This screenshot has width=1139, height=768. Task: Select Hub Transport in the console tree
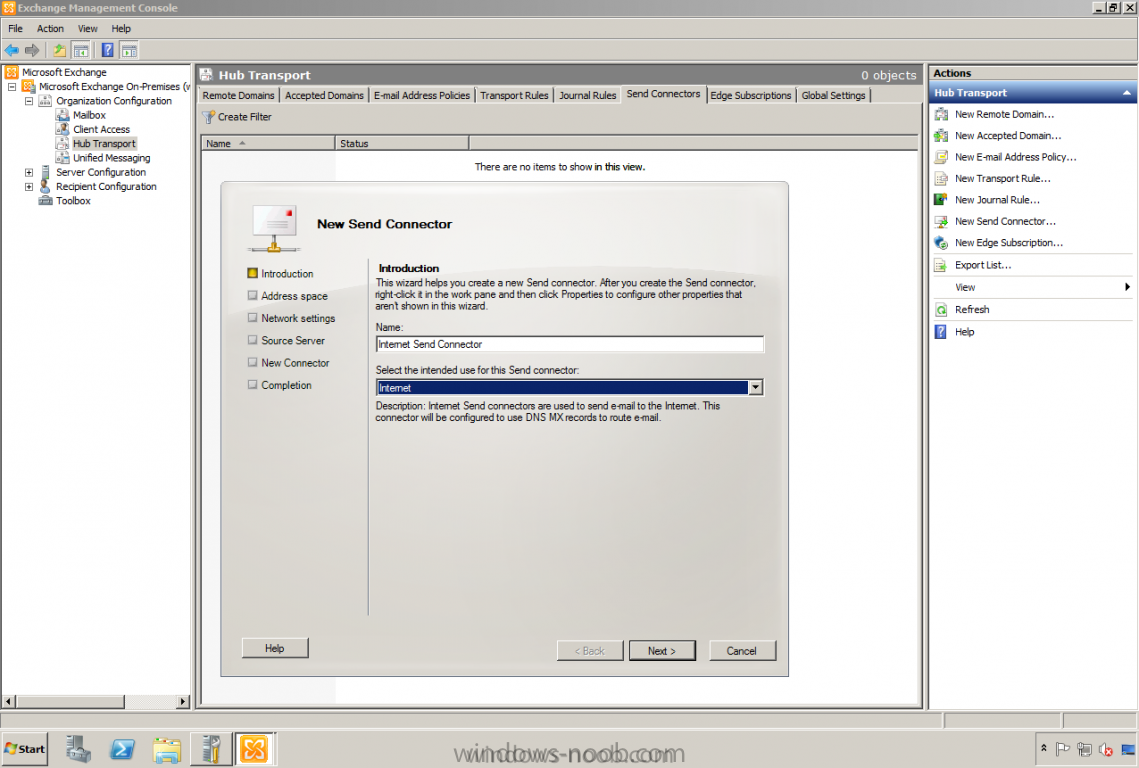point(104,144)
